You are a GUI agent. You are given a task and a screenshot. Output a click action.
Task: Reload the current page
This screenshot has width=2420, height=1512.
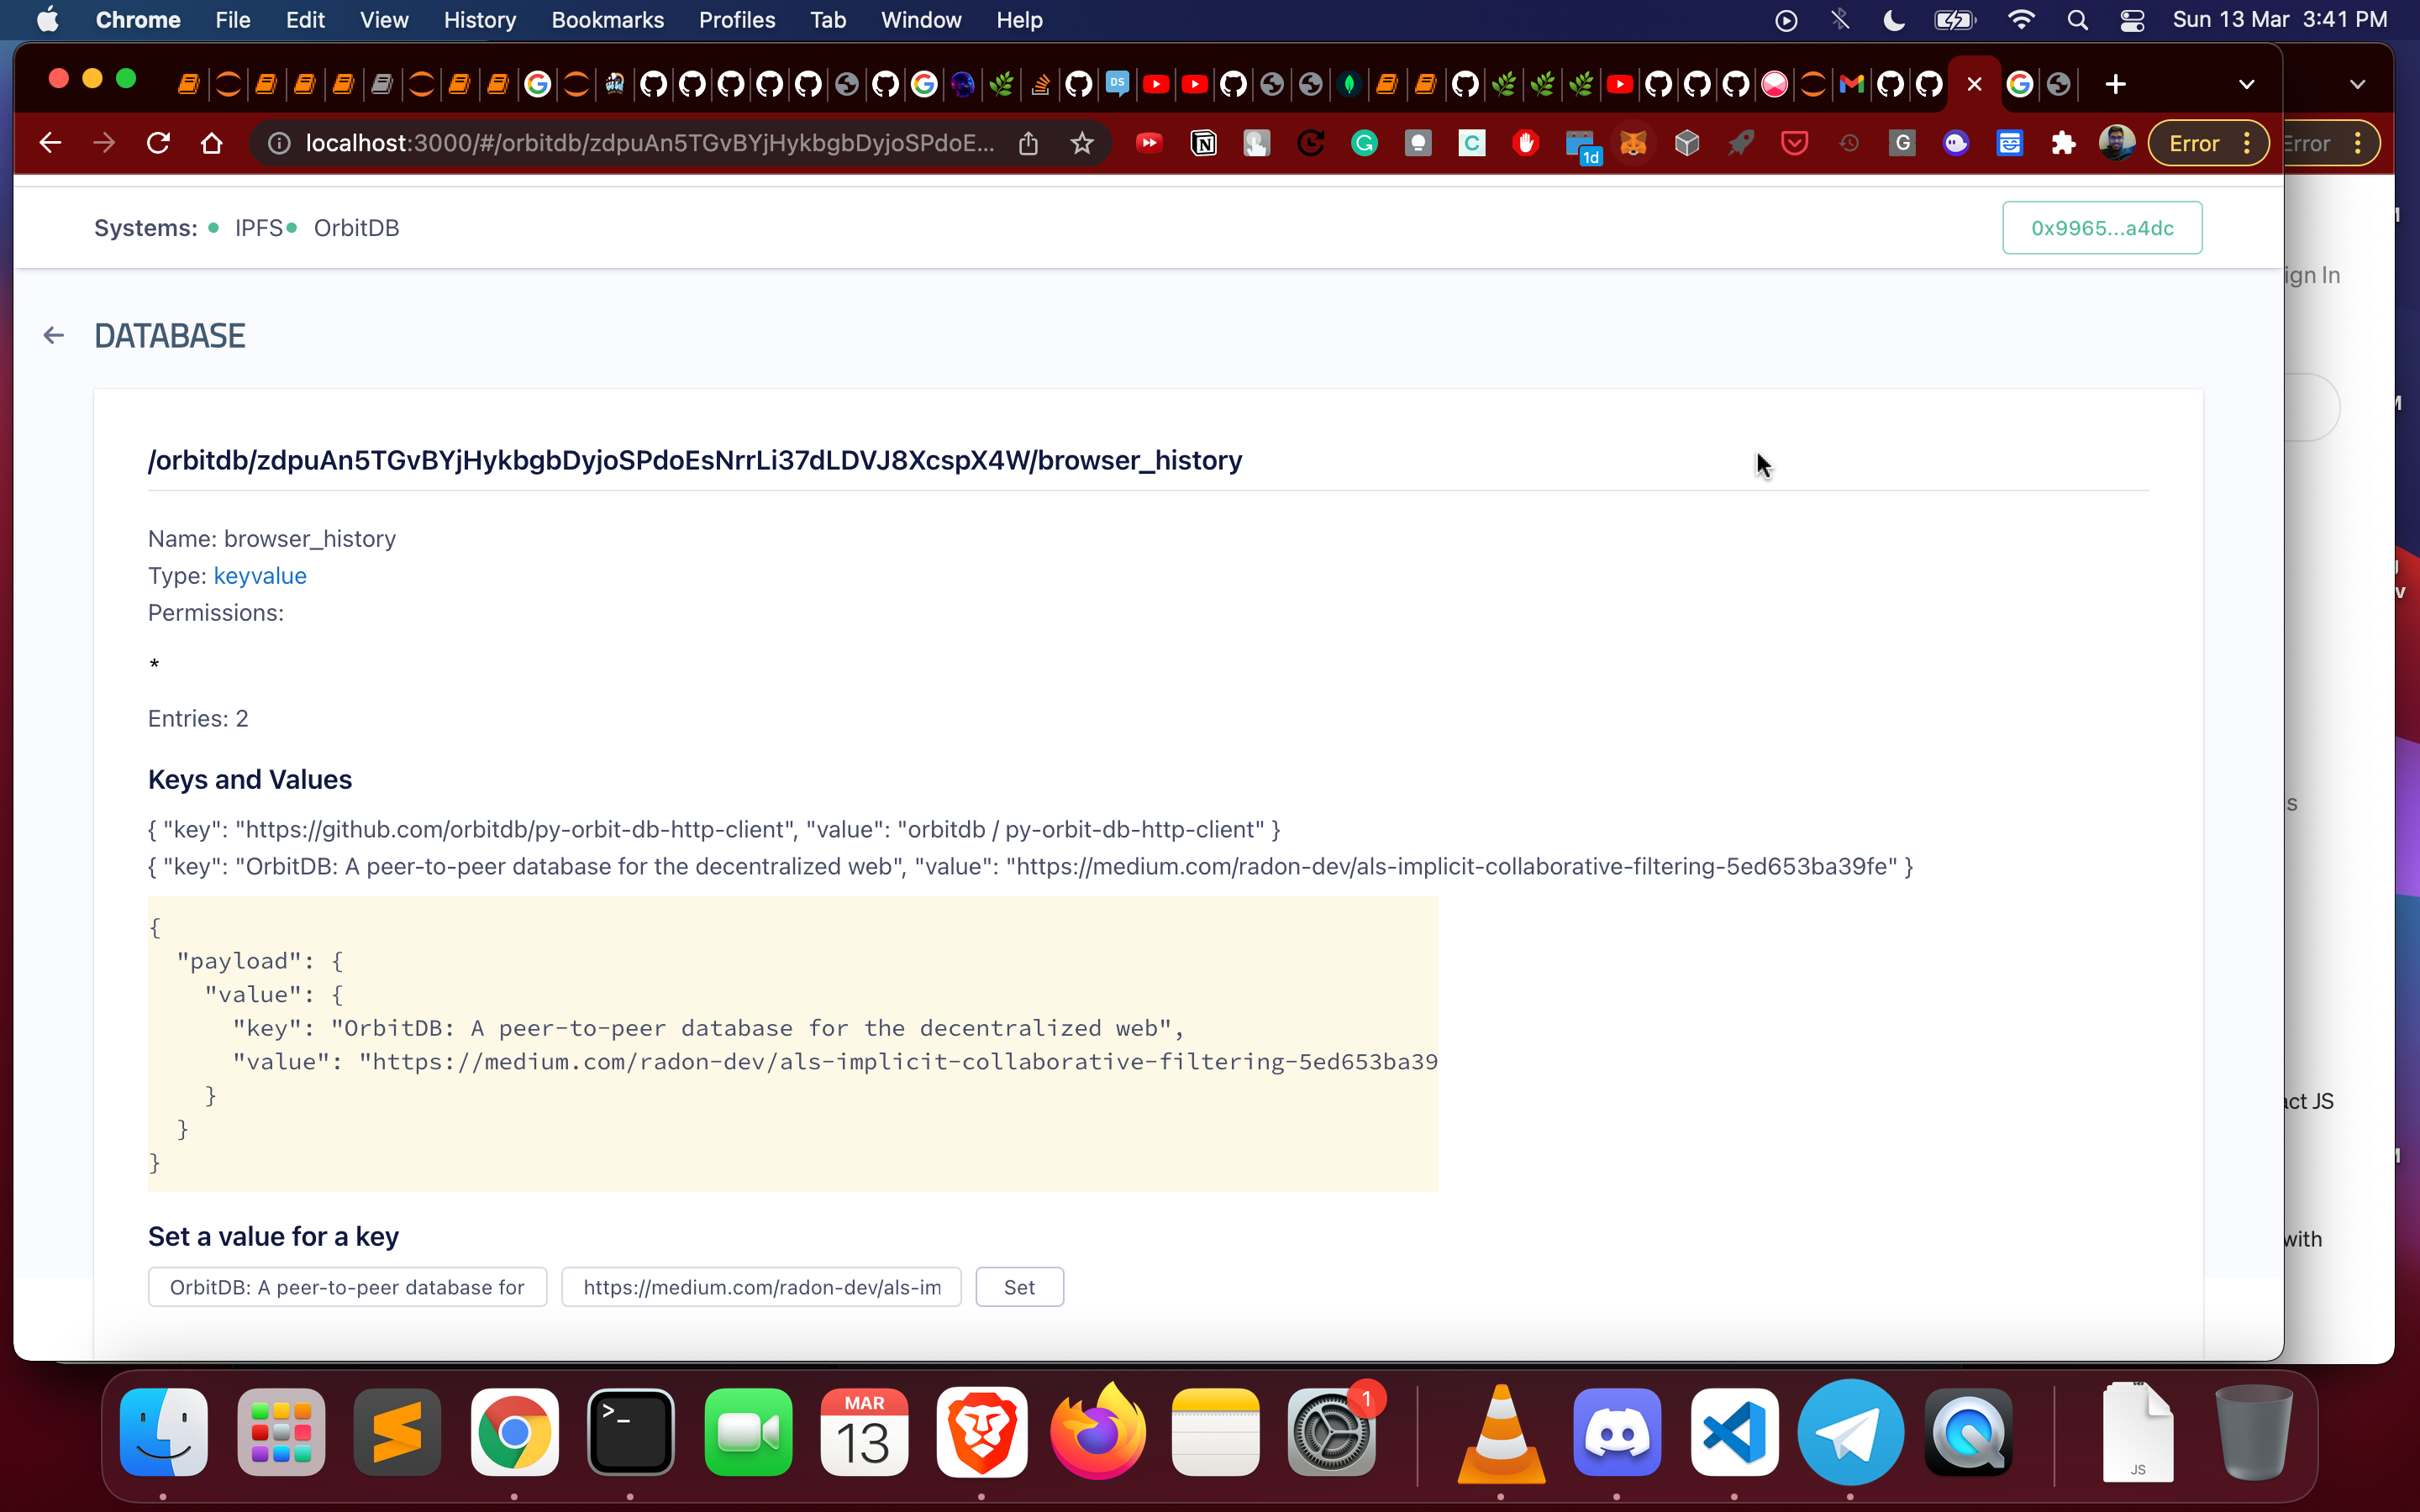coord(158,143)
